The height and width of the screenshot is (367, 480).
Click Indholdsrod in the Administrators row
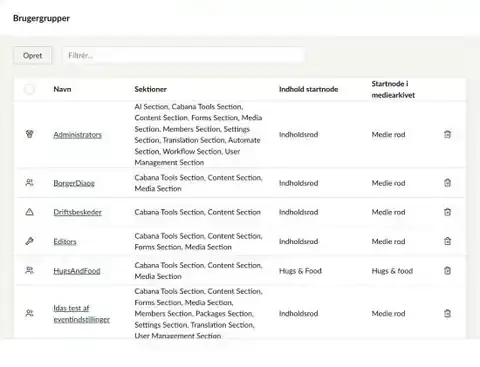(x=298, y=135)
